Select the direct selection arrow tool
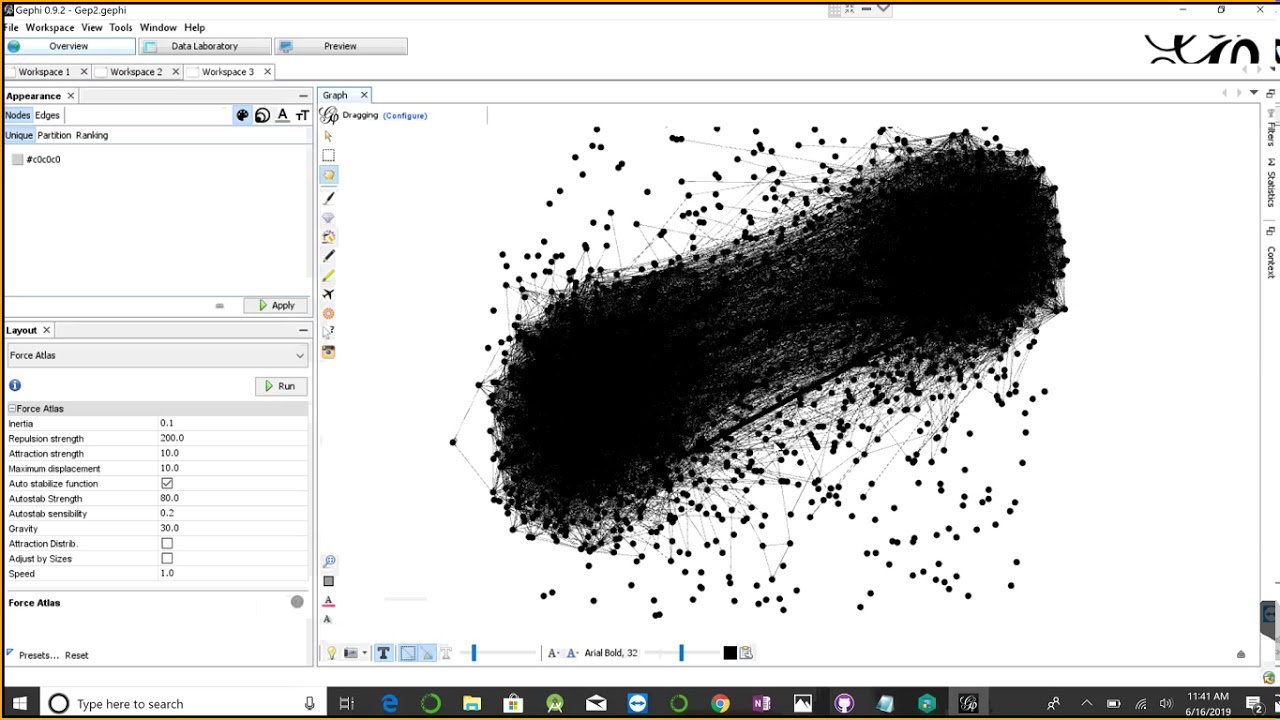Screen dimensions: 1280x720 [x=328, y=135]
